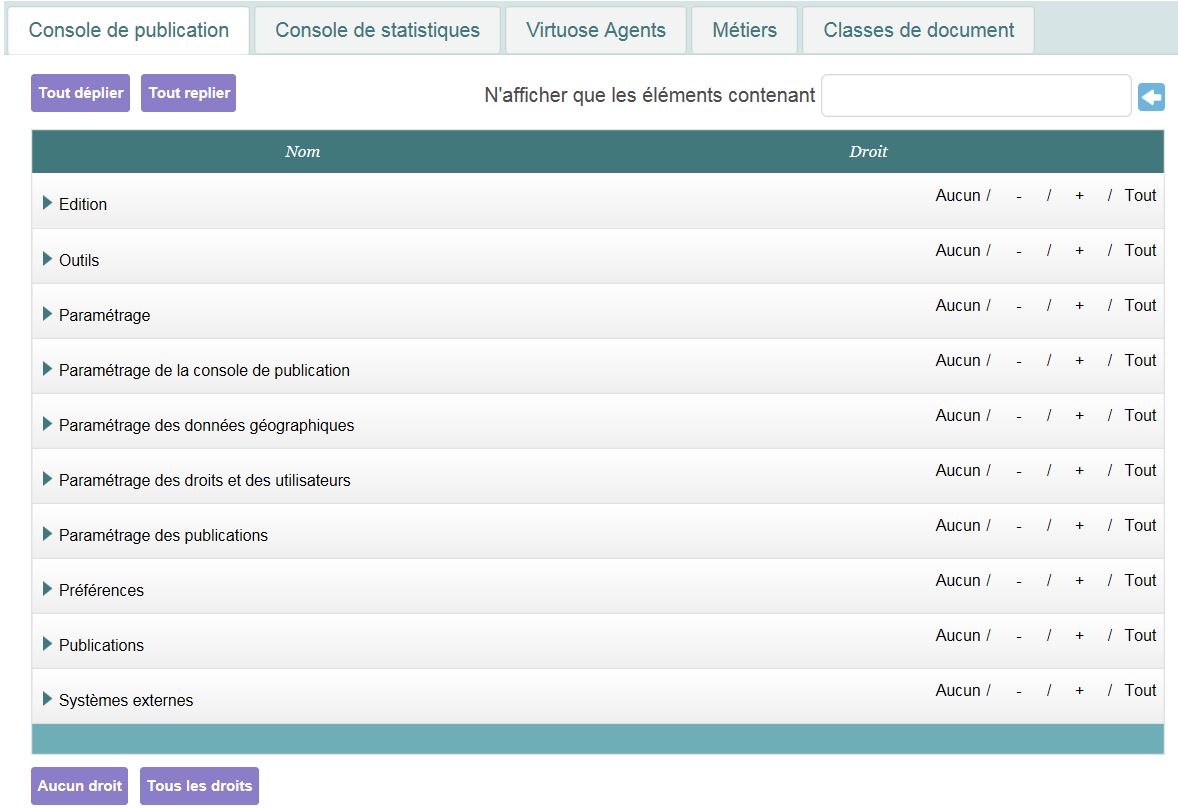Open the Métiers tab
The image size is (1178, 809).
coord(744,30)
